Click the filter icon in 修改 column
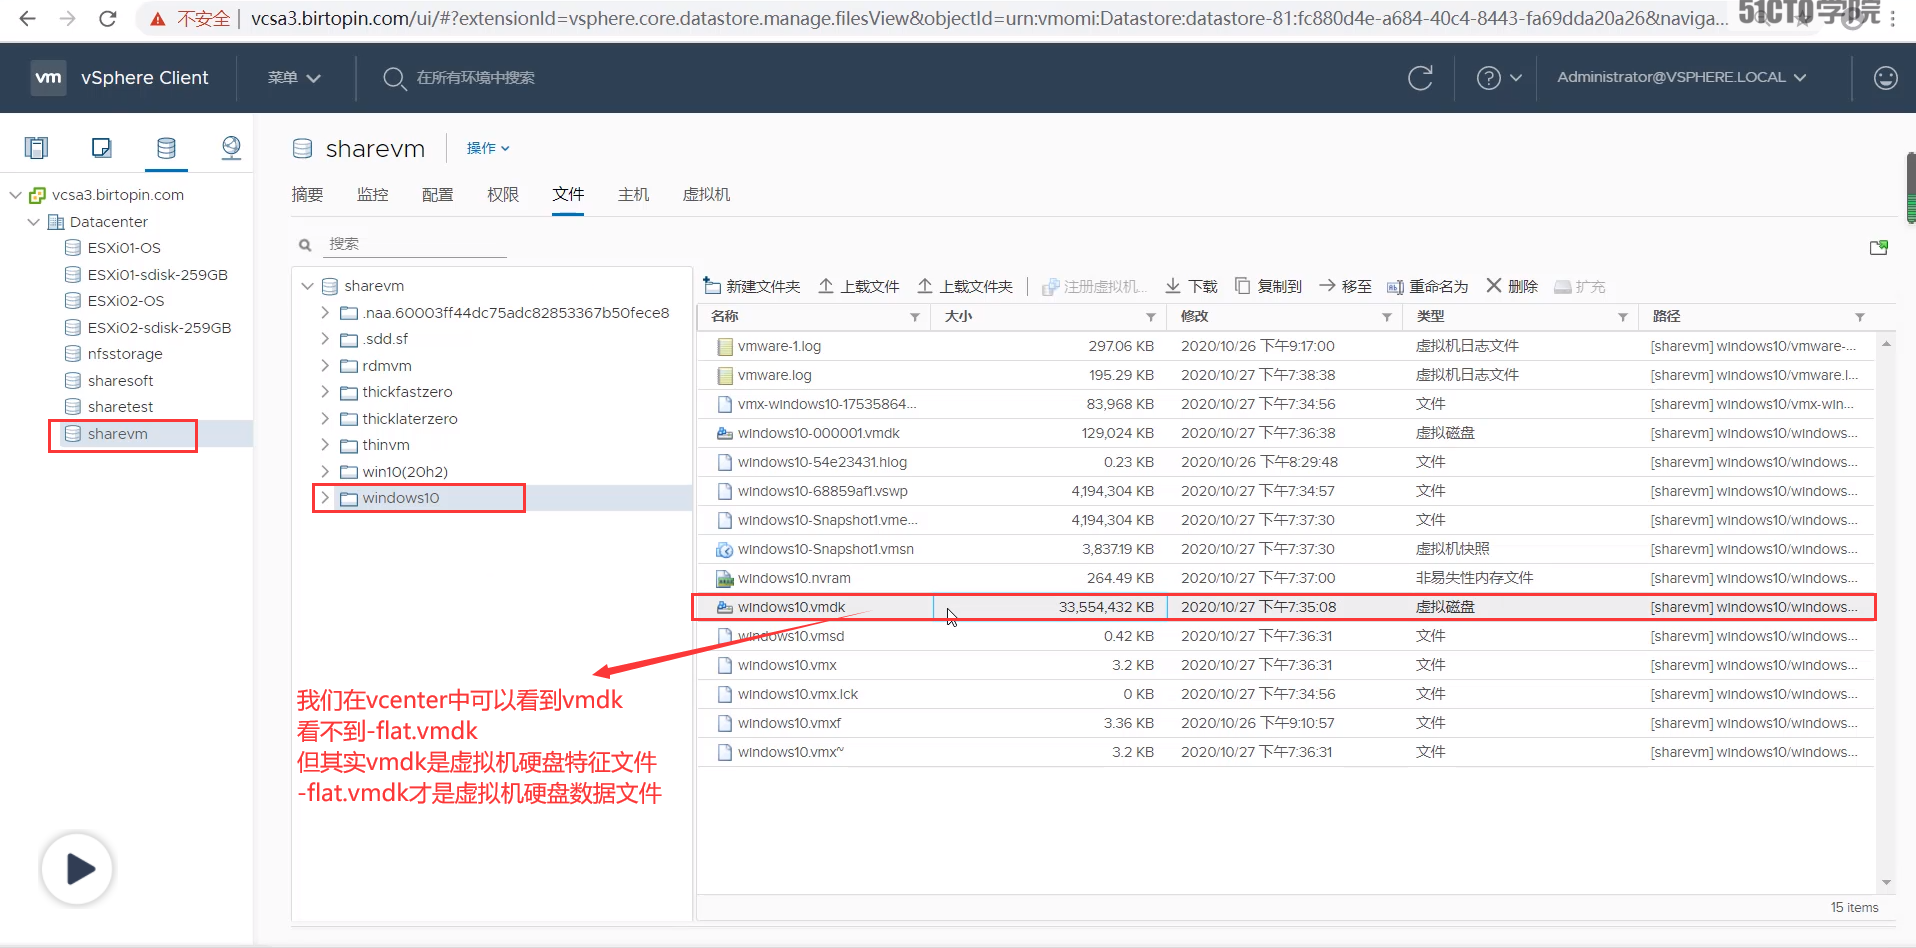The image size is (1916, 948). 1387,317
